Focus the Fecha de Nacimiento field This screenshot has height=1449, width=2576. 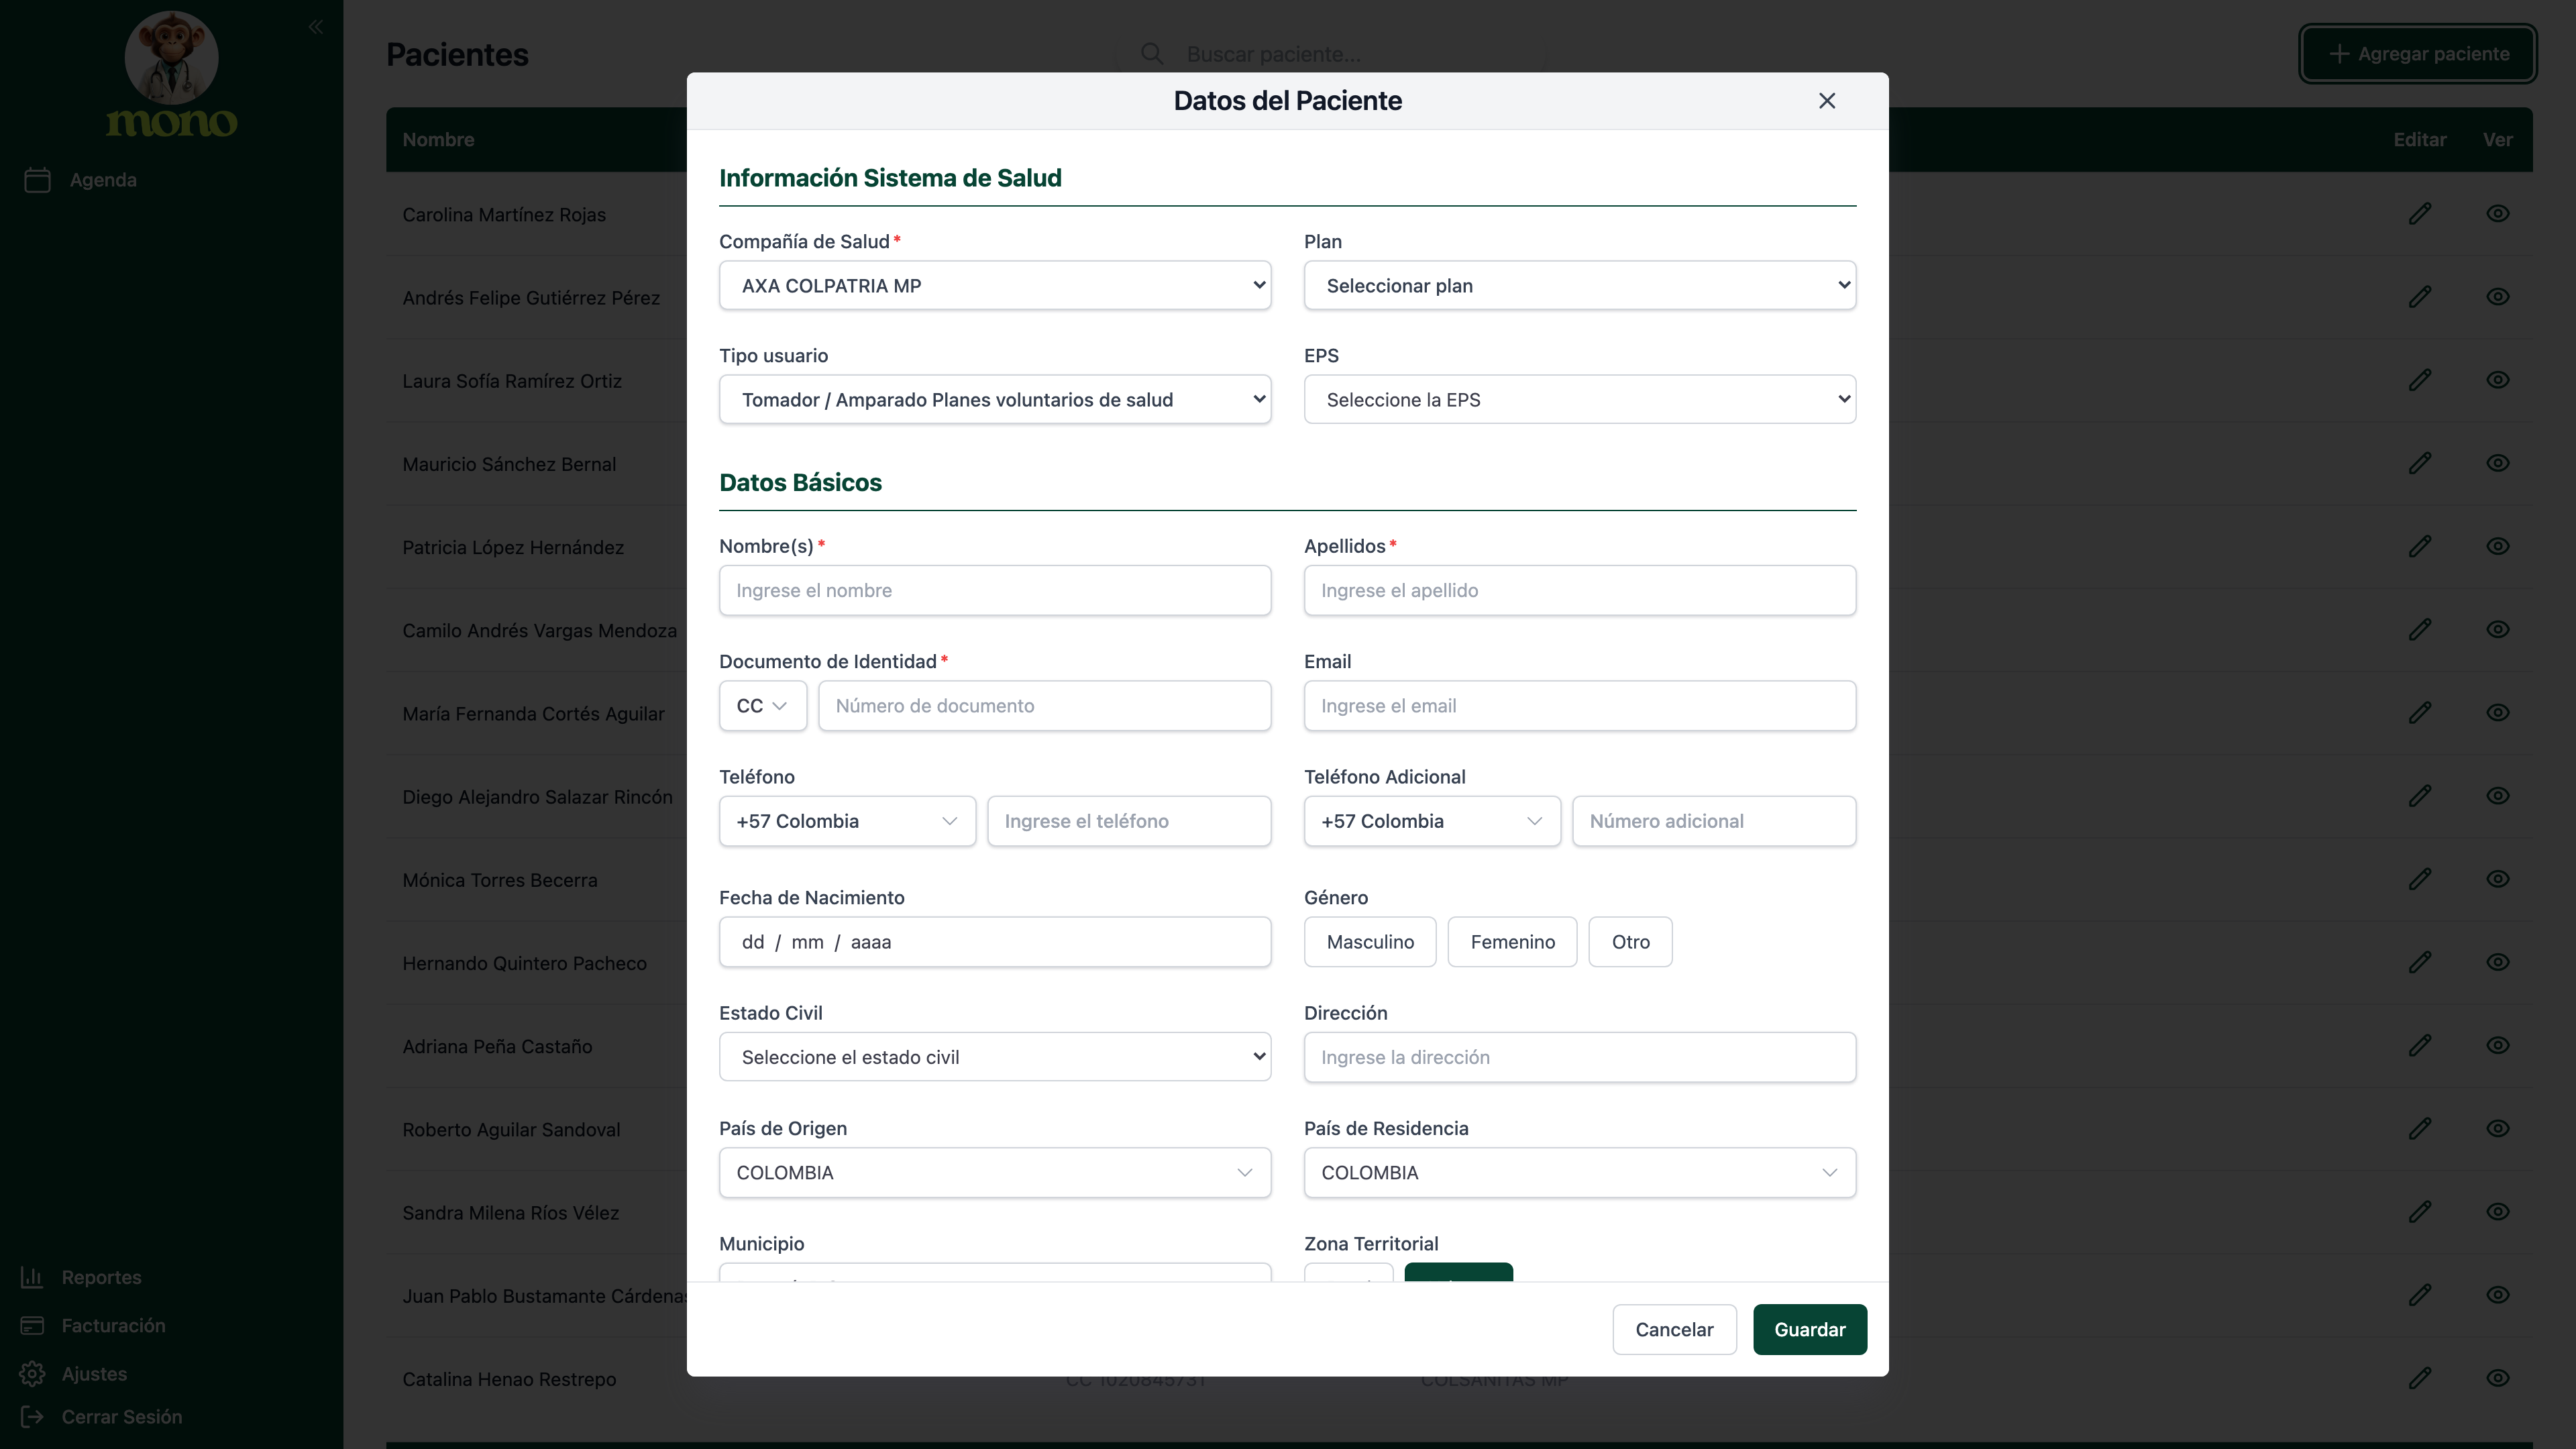[x=995, y=942]
